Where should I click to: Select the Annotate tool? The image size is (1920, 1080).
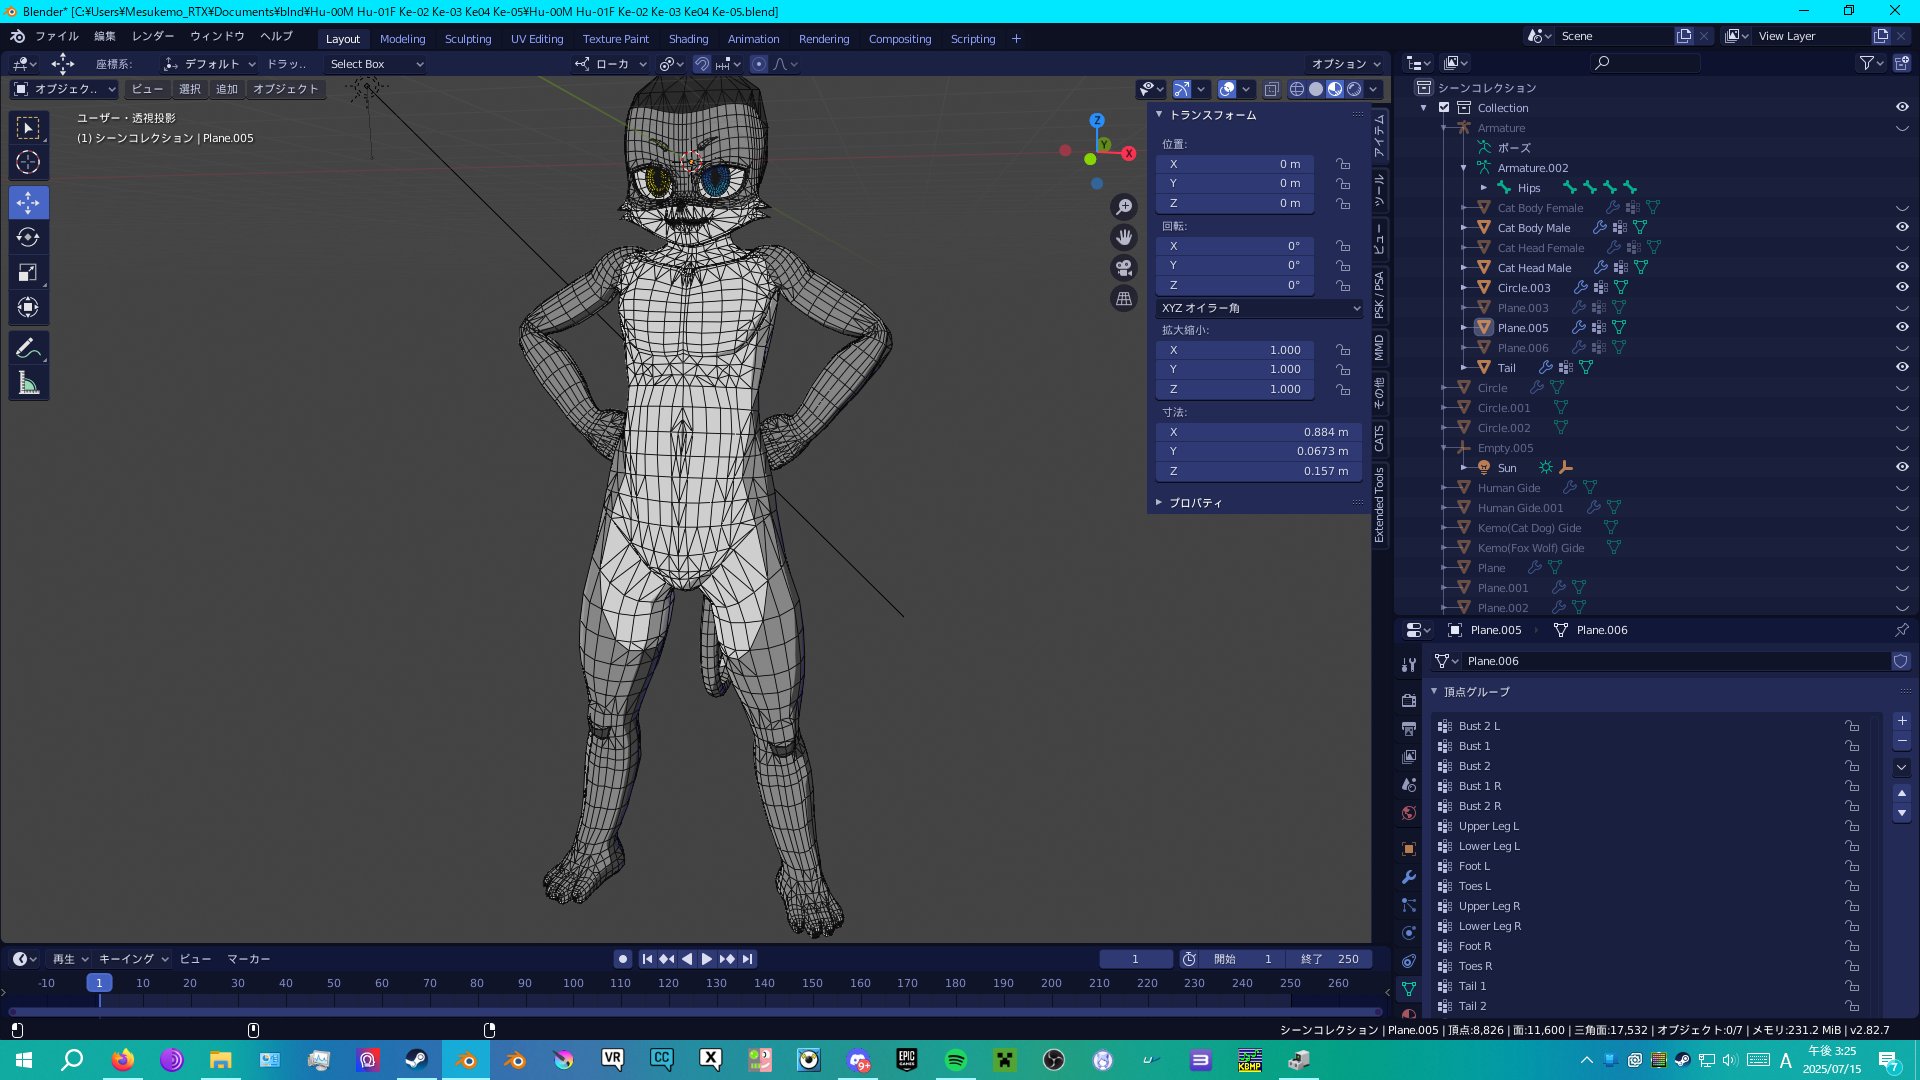click(x=28, y=348)
